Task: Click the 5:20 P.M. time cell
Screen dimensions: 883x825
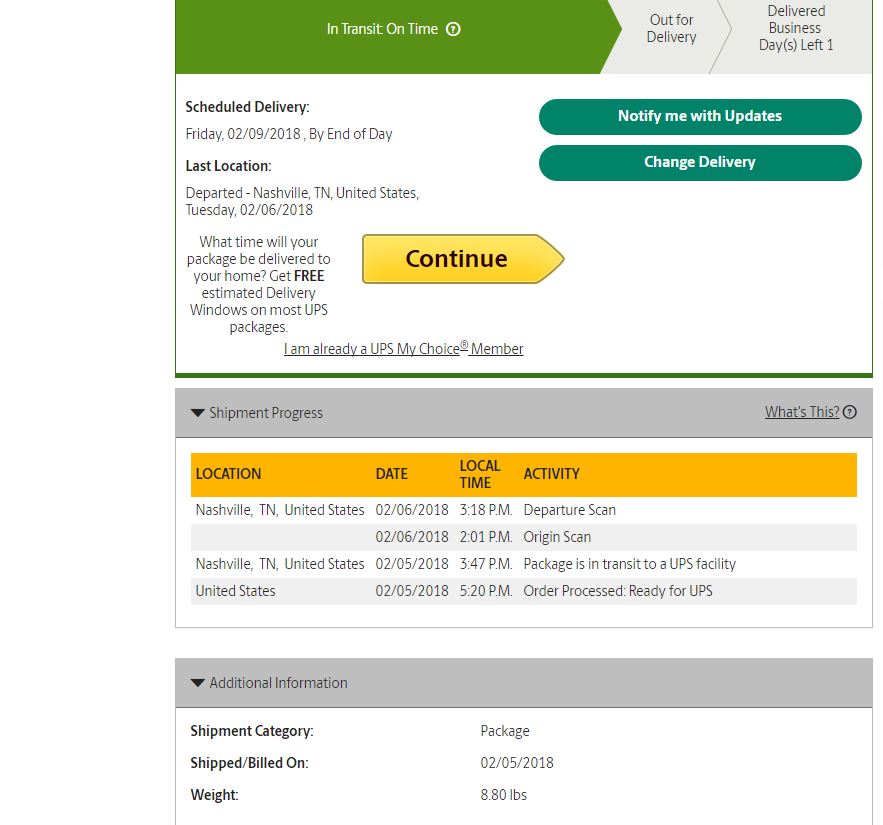Action: 486,591
